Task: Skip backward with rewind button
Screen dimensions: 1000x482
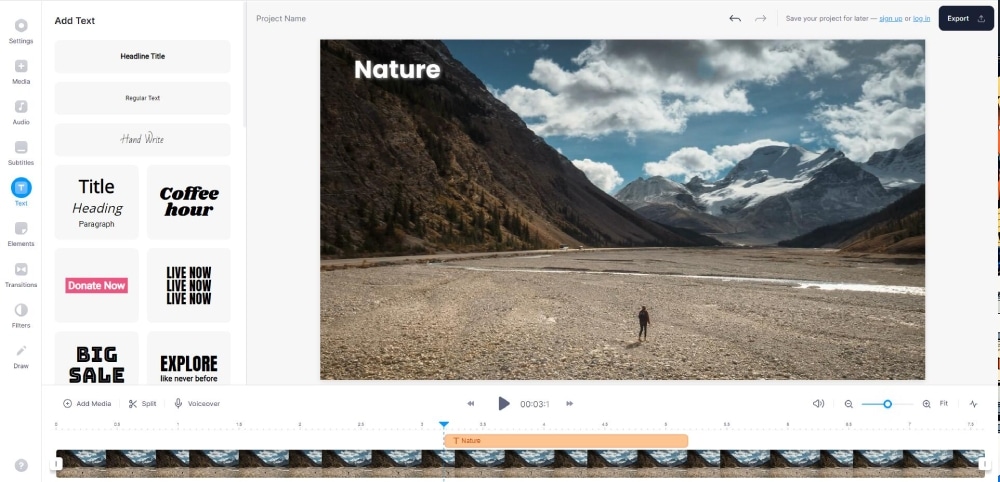Action: pos(471,404)
